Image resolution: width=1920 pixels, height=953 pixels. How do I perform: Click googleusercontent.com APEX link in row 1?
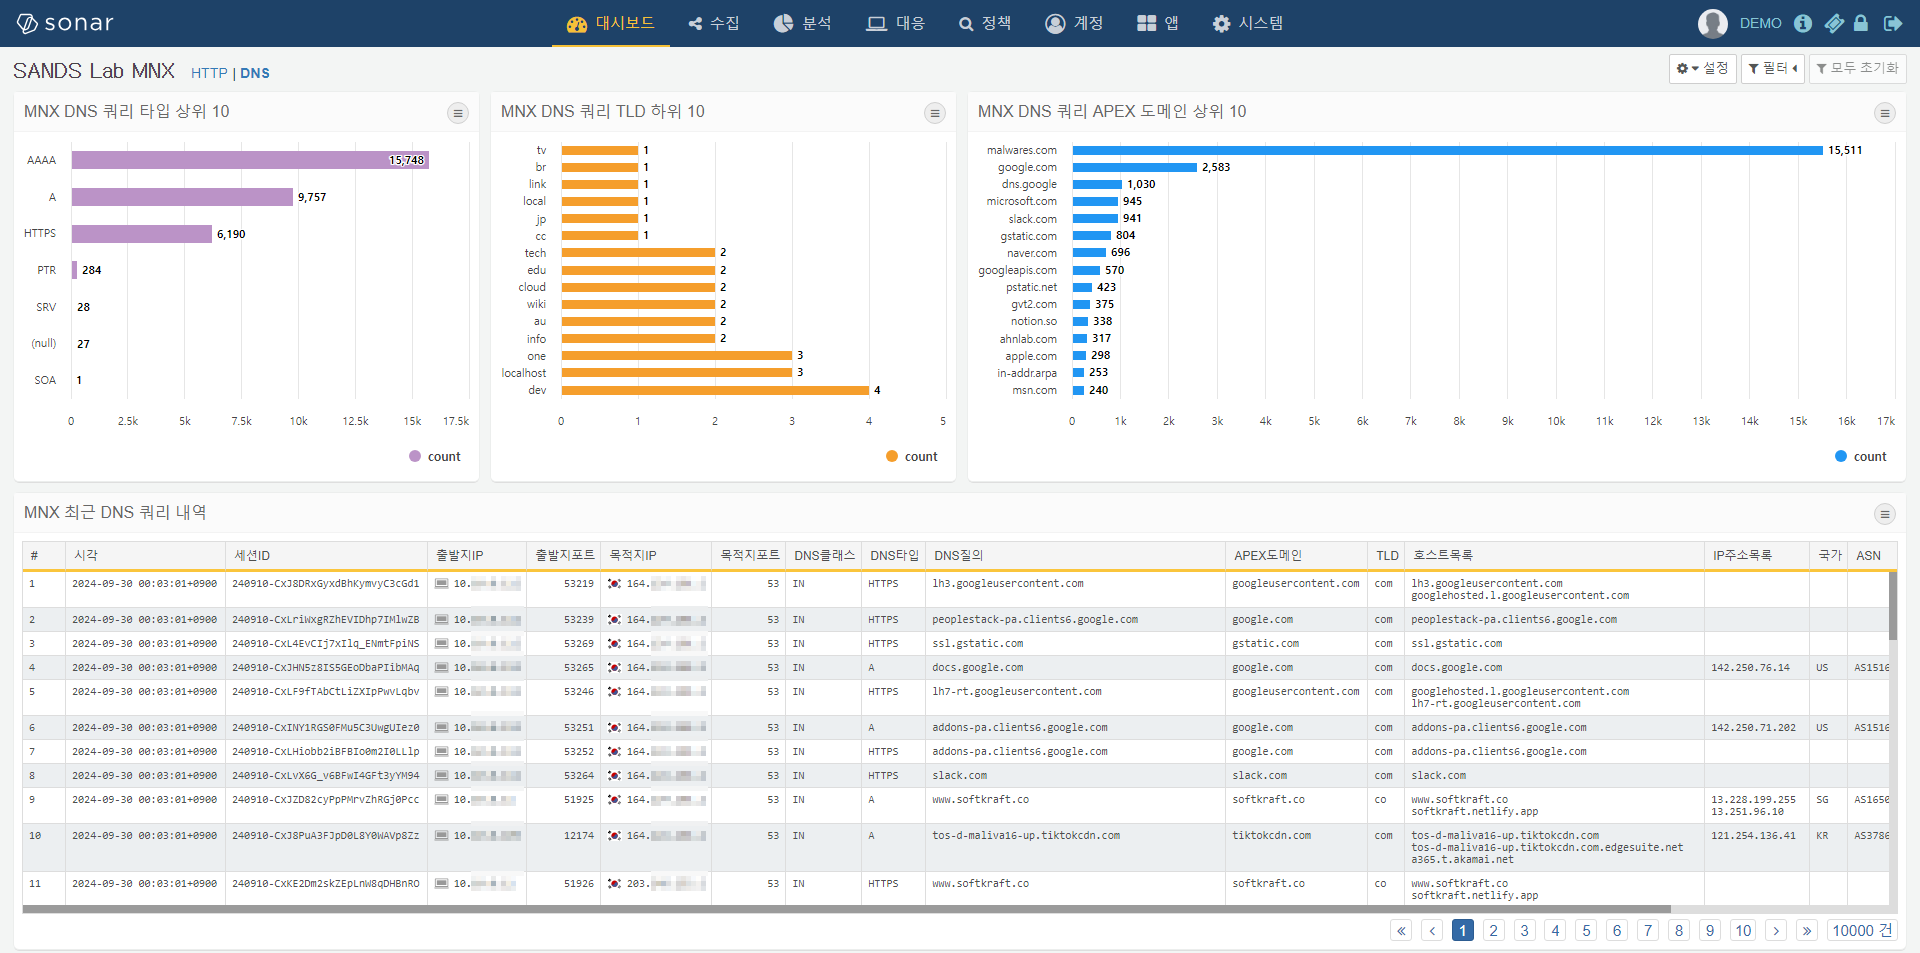(x=1295, y=583)
